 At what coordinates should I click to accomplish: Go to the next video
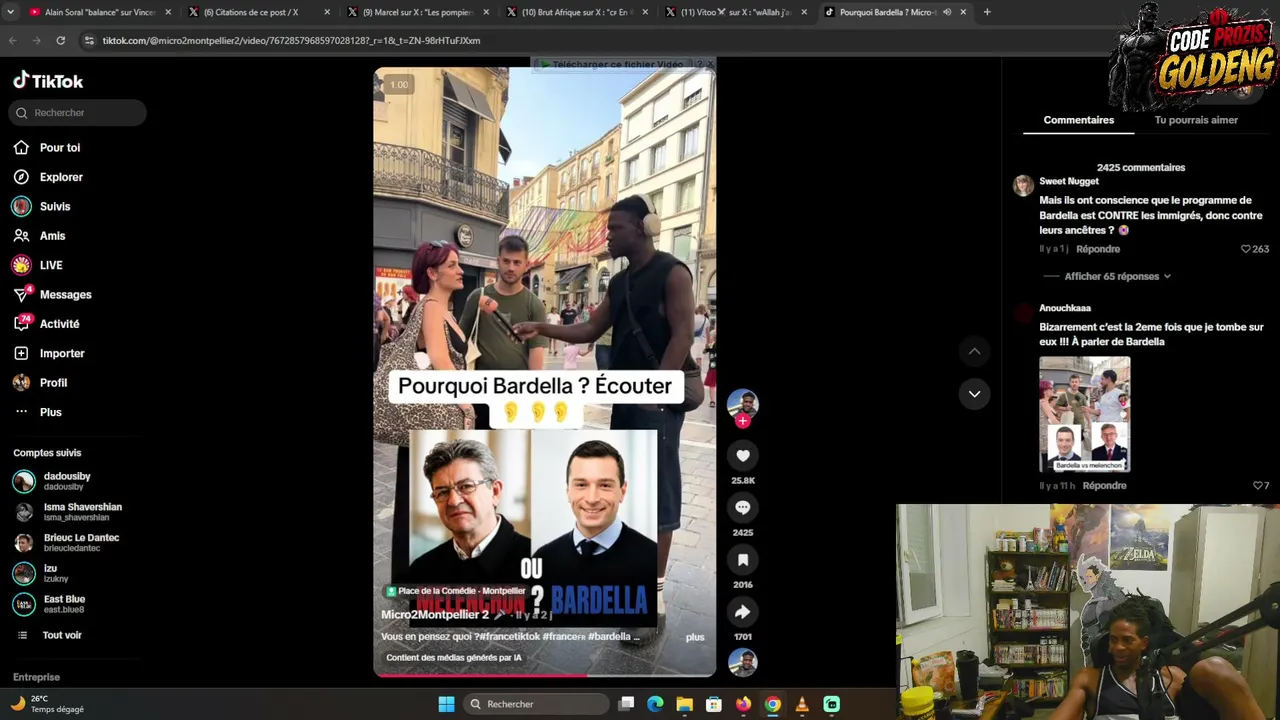click(974, 394)
